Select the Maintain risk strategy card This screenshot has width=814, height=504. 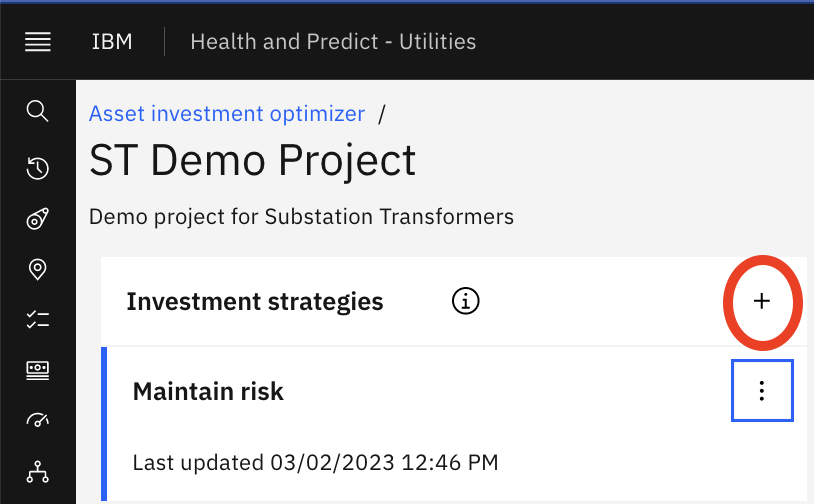(454, 424)
